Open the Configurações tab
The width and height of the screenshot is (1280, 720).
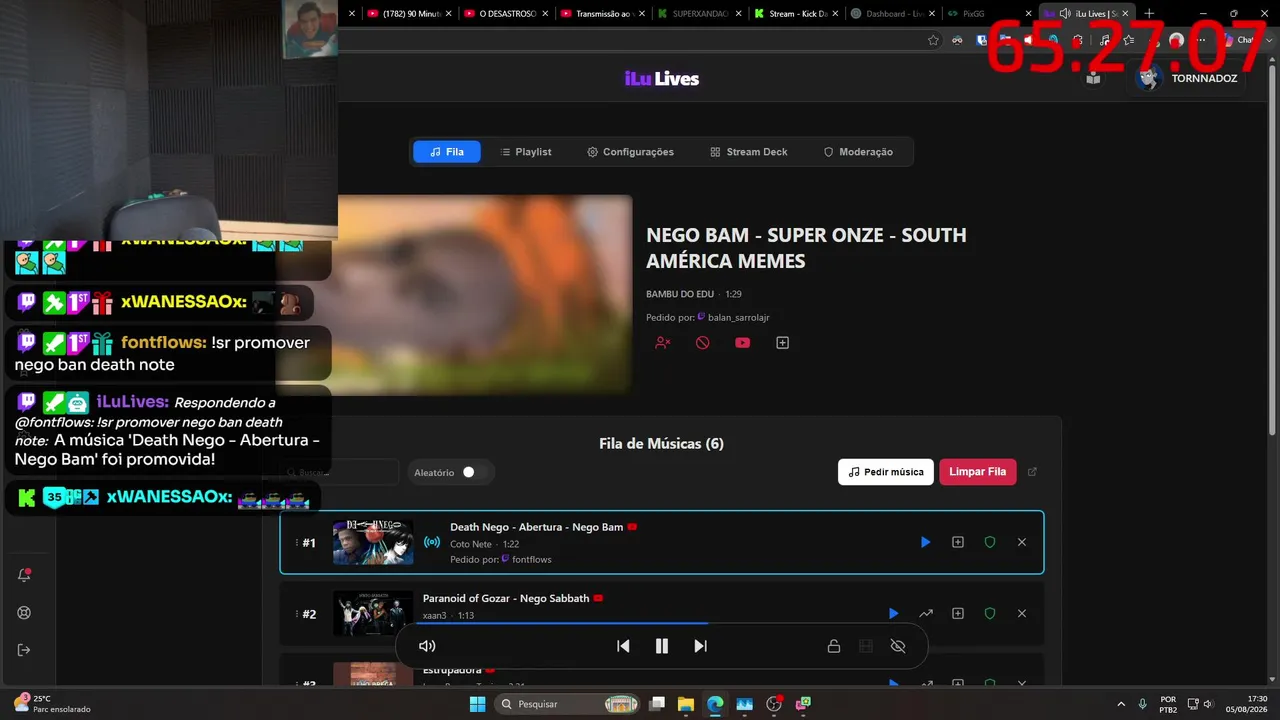[x=631, y=152]
